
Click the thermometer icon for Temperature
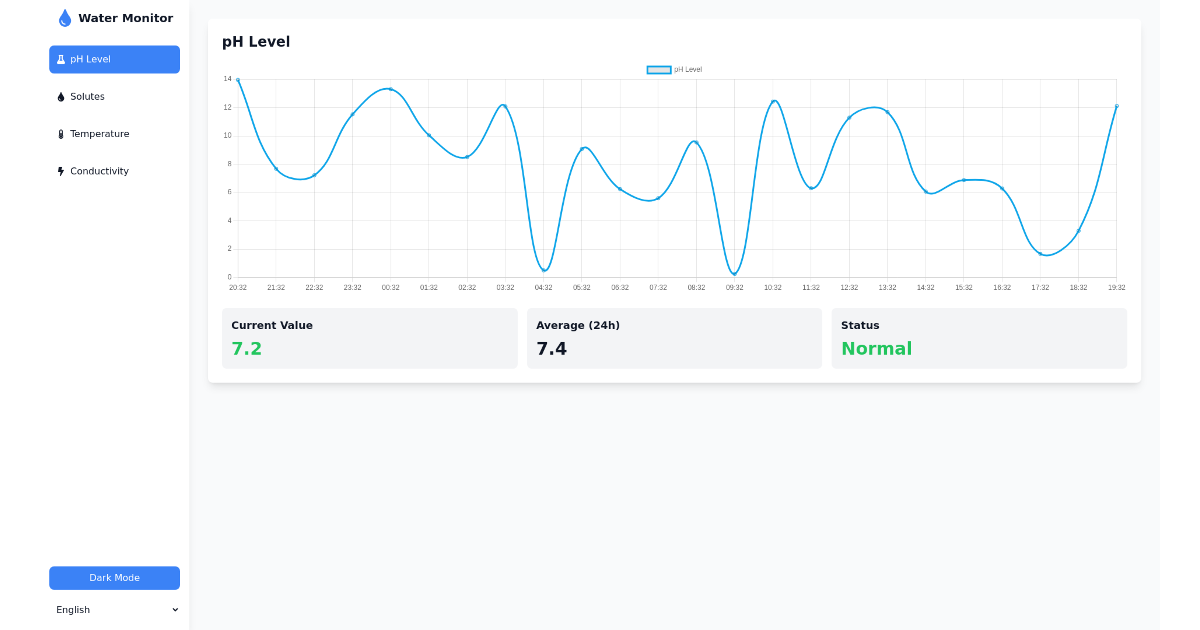(x=61, y=133)
